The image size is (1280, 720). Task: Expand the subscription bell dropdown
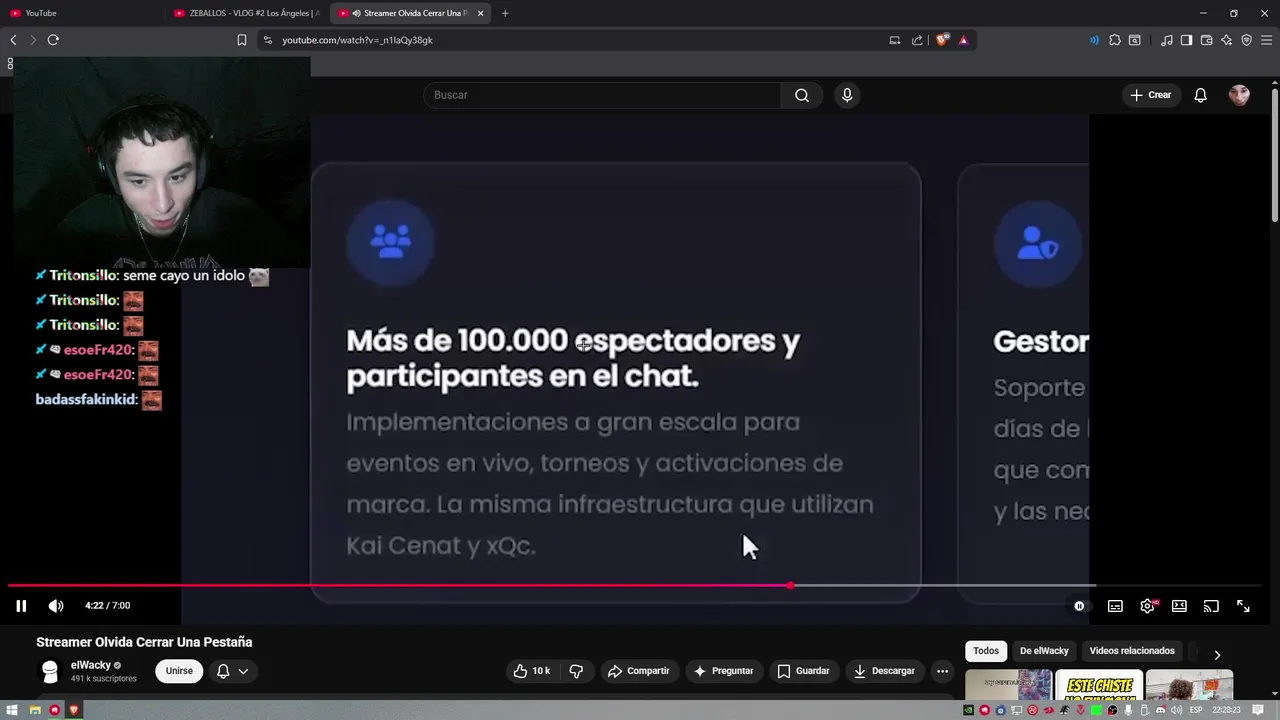[232, 671]
